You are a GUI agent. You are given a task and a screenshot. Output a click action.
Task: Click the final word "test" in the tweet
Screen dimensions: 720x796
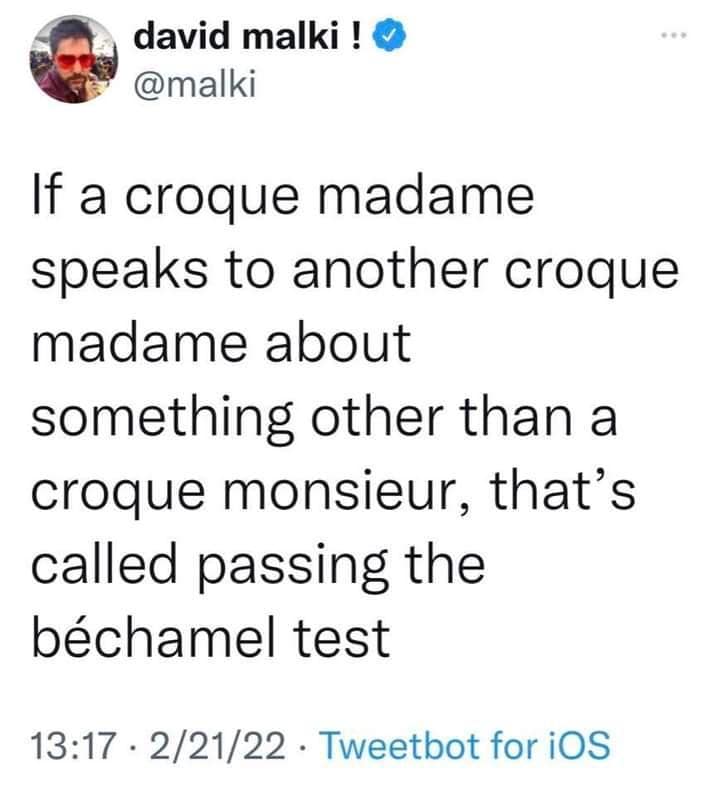point(347,639)
